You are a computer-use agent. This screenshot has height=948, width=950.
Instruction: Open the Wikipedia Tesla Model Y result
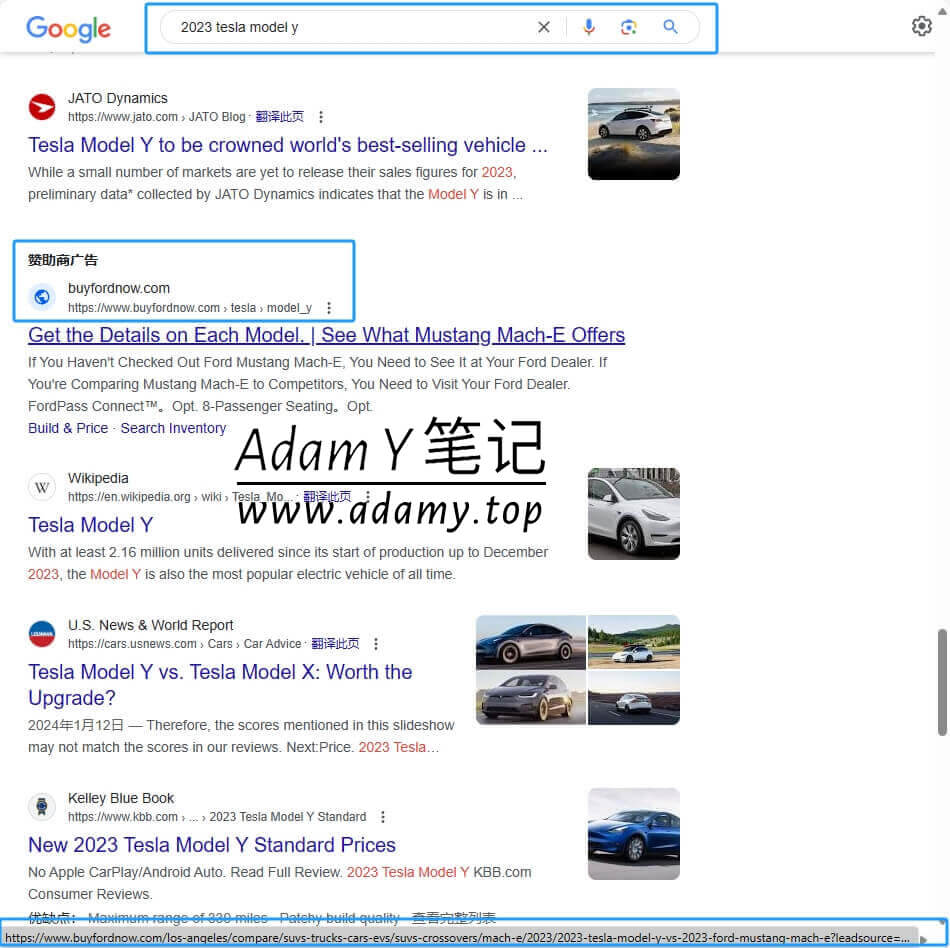[x=90, y=525]
